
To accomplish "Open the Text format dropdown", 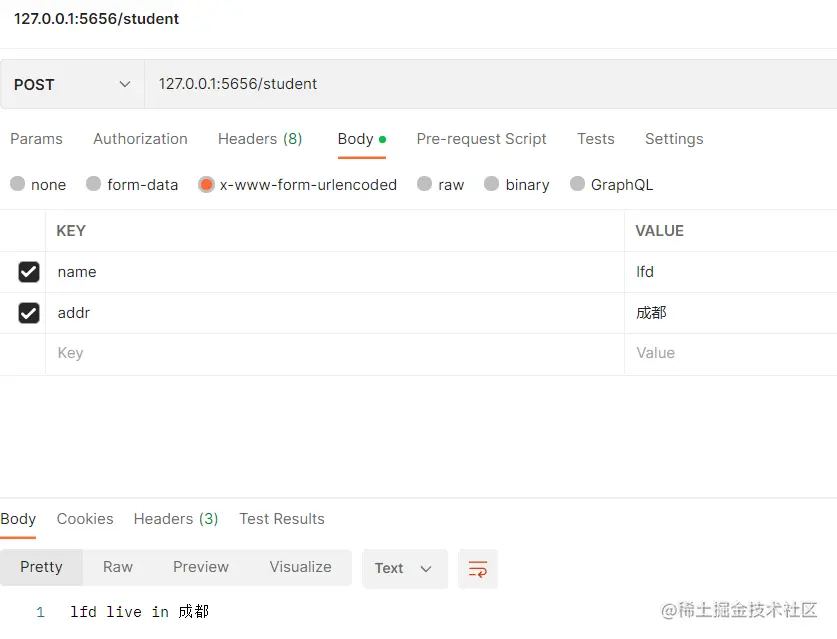I will (405, 569).
